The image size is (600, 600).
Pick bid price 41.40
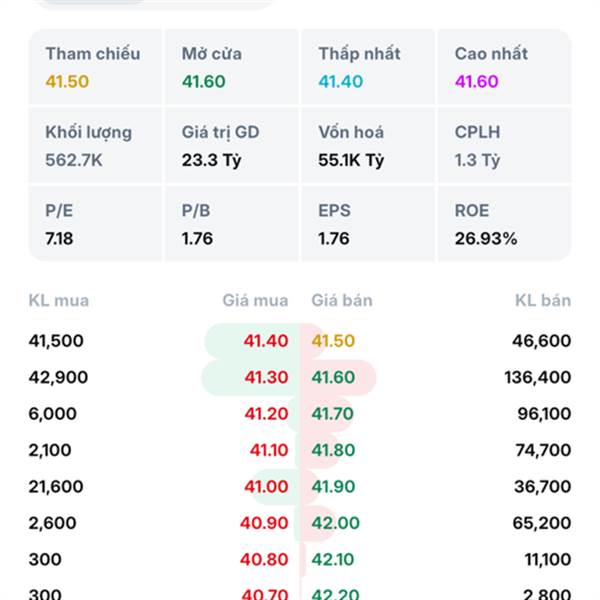[265, 341]
